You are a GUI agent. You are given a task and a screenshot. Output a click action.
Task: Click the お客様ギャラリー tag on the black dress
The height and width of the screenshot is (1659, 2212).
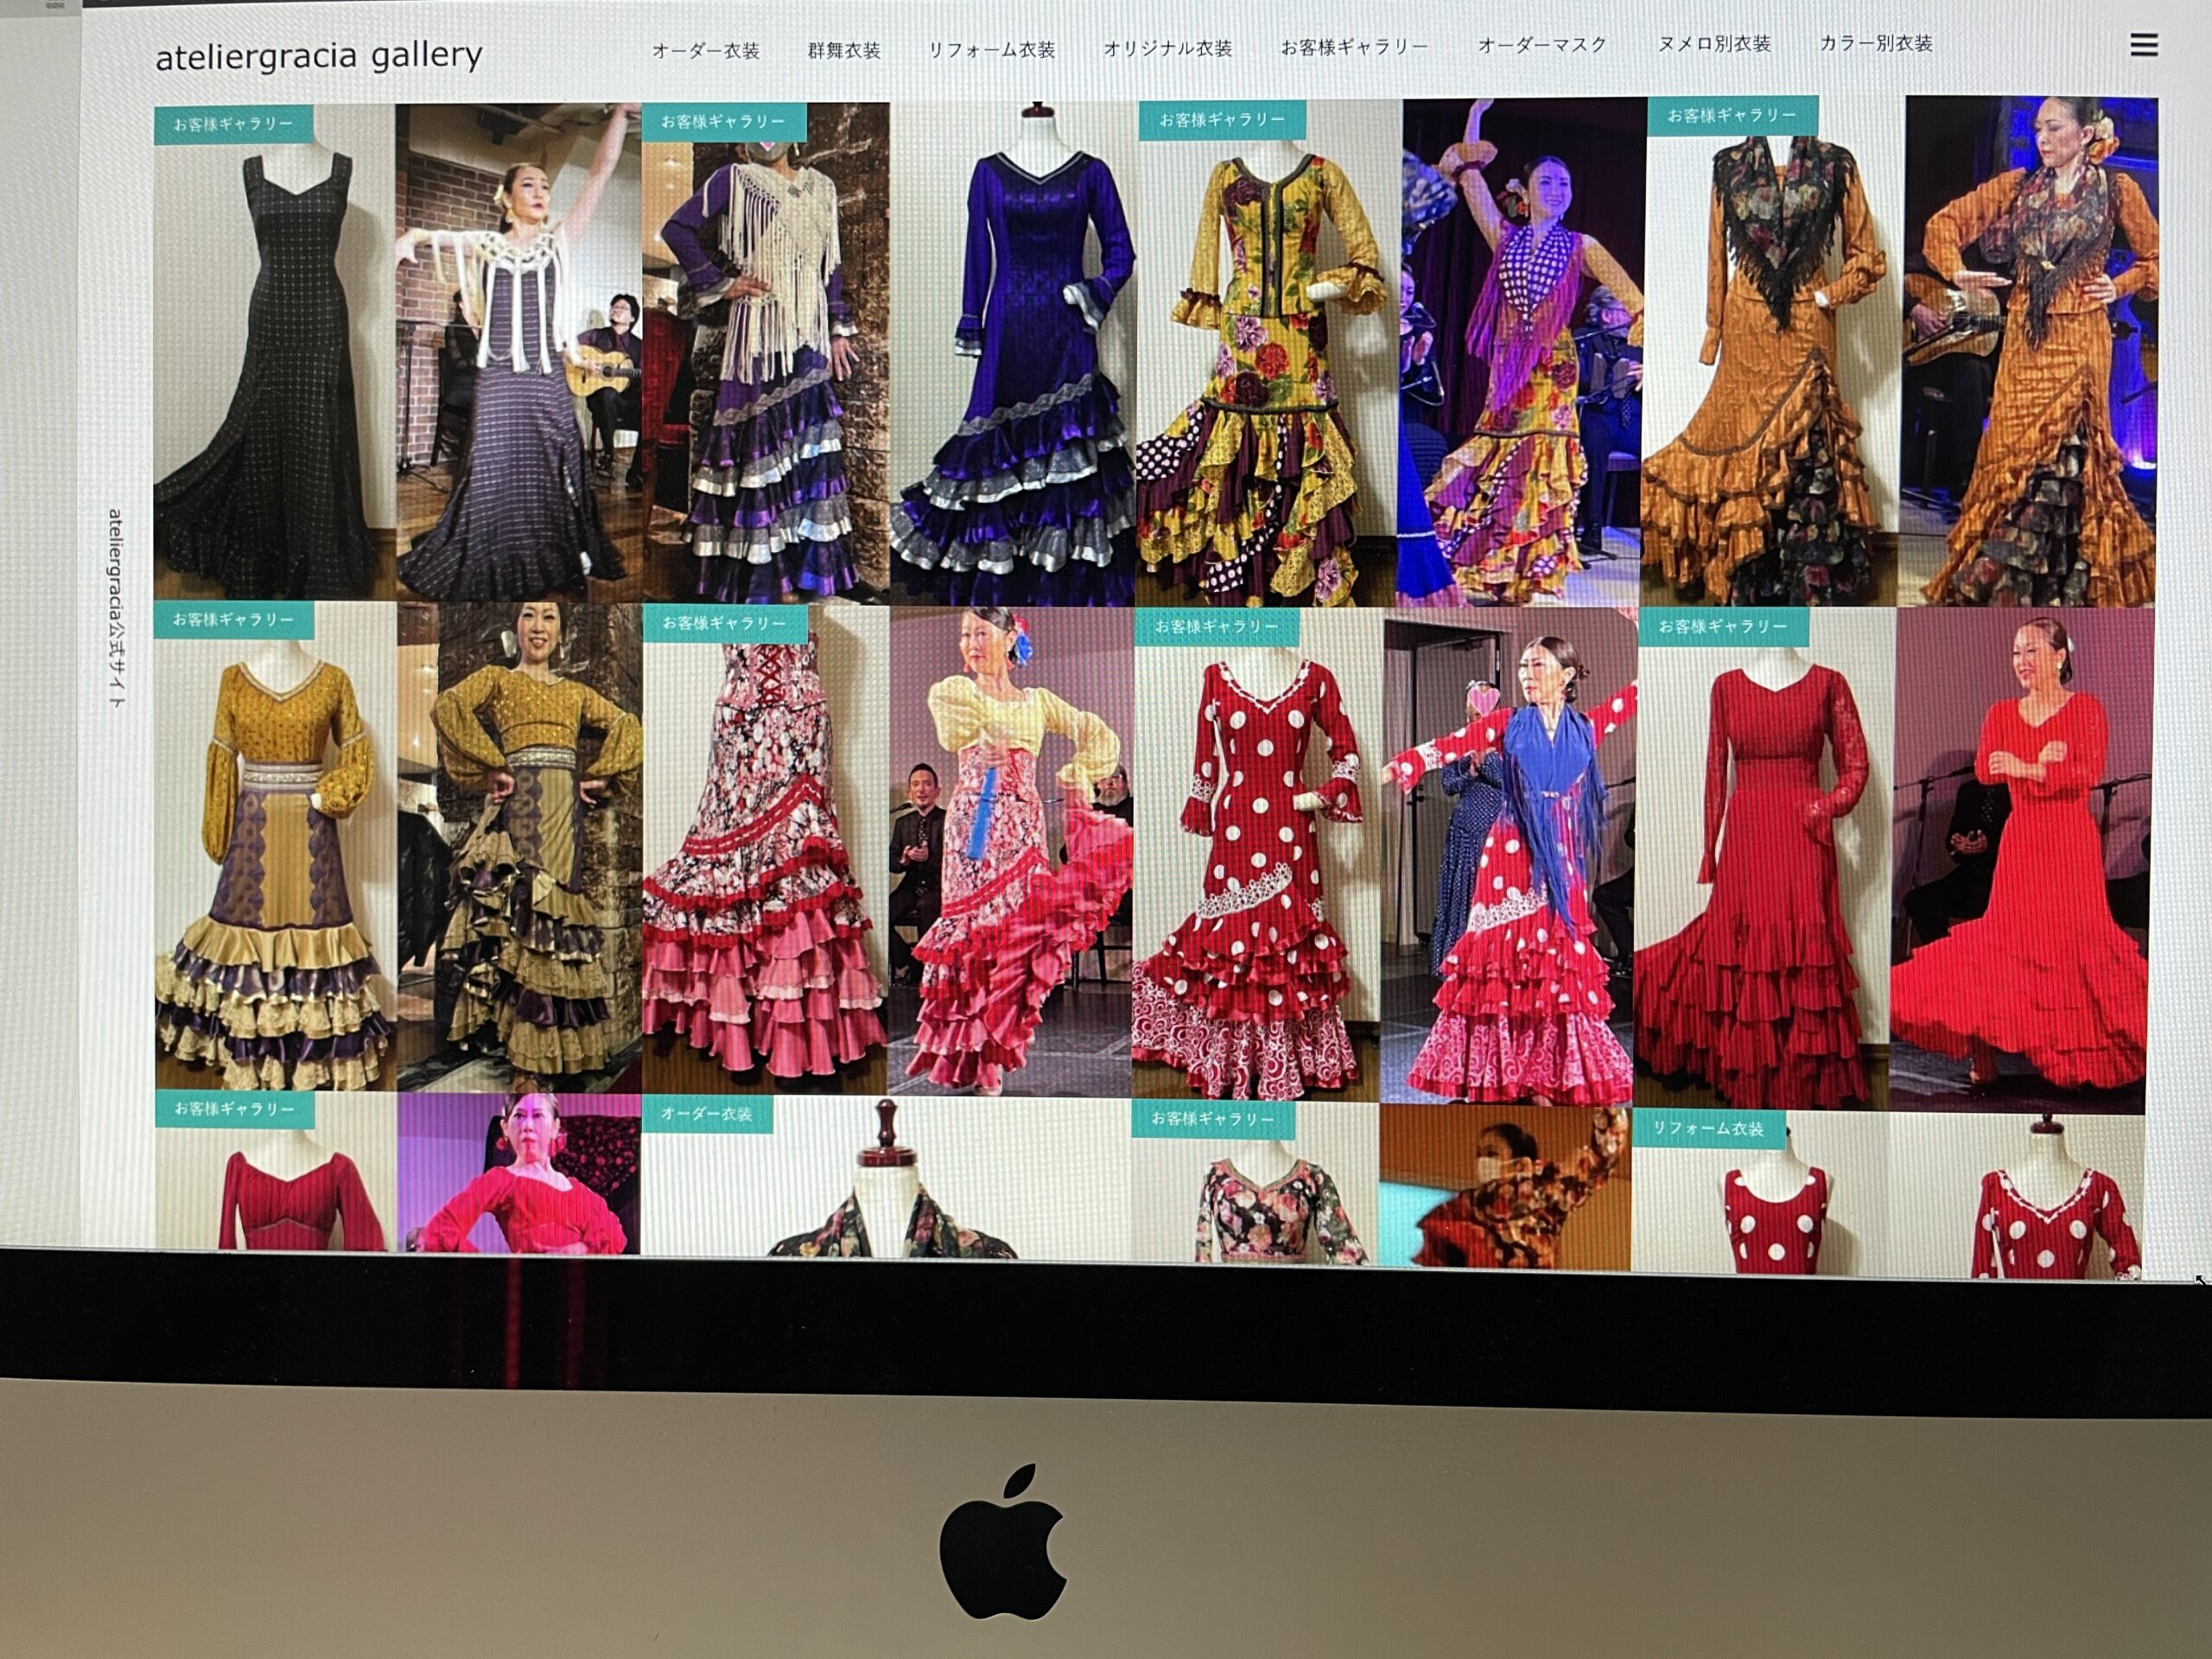(233, 124)
